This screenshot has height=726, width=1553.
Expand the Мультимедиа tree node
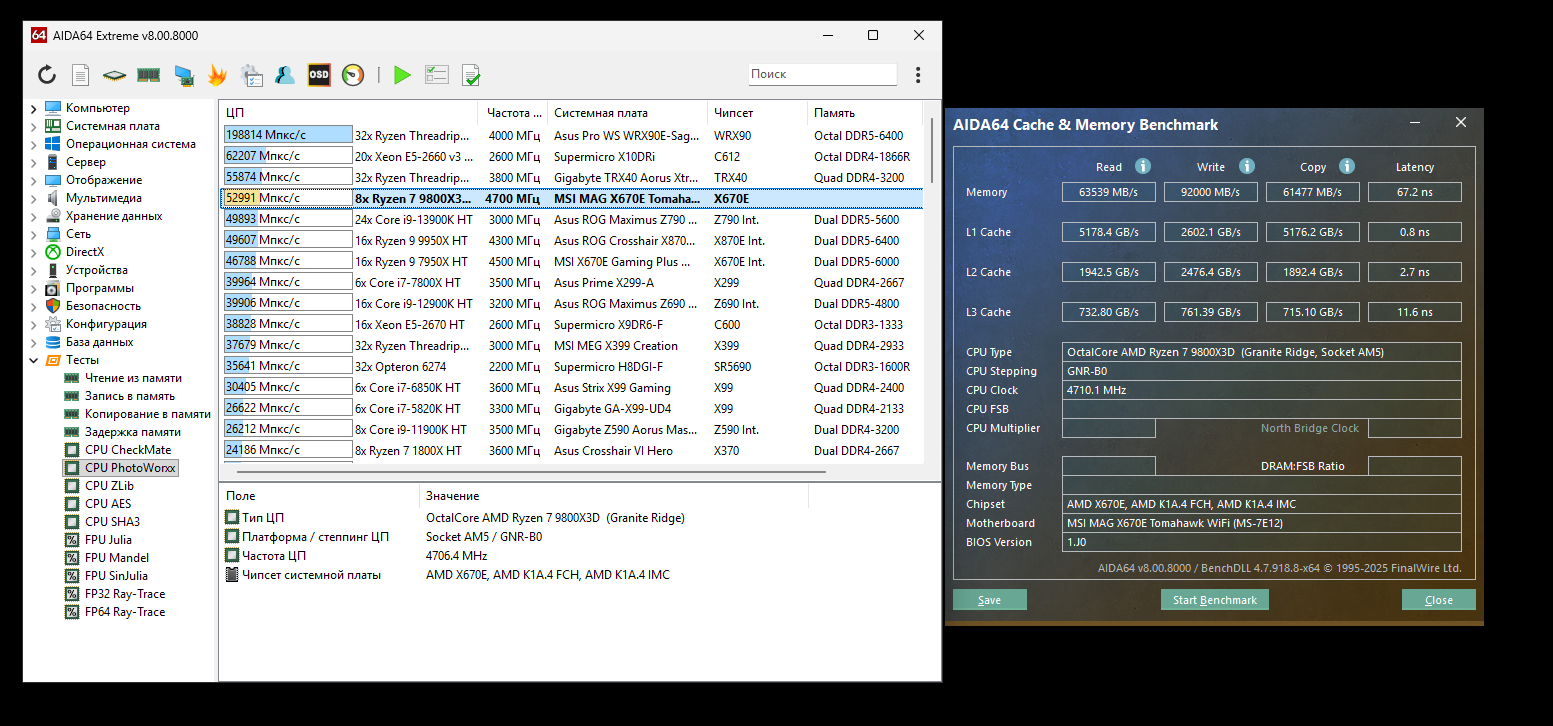(x=34, y=198)
